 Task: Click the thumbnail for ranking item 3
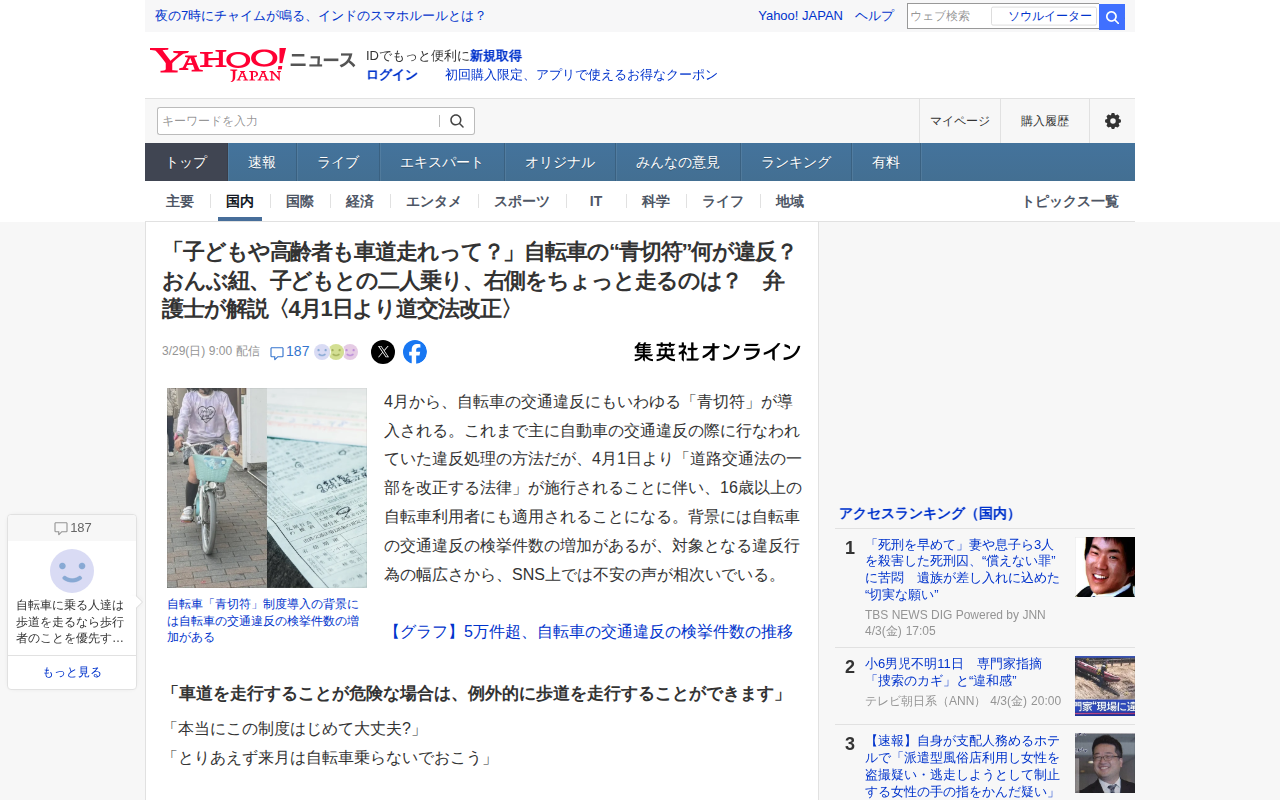(1105, 763)
